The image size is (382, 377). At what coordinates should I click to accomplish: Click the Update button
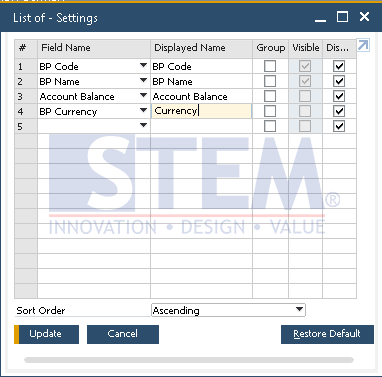46,334
